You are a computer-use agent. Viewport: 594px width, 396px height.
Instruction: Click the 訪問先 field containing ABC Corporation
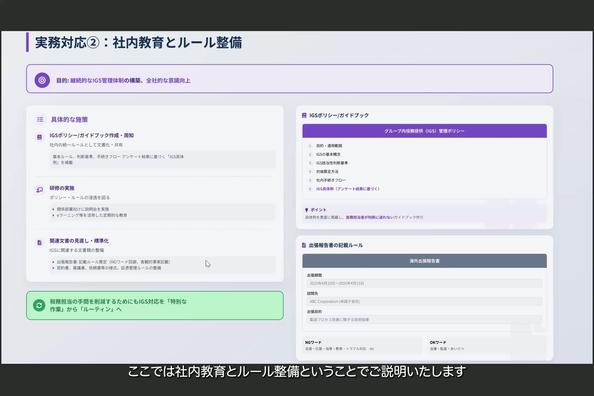pyautogui.click(x=424, y=301)
